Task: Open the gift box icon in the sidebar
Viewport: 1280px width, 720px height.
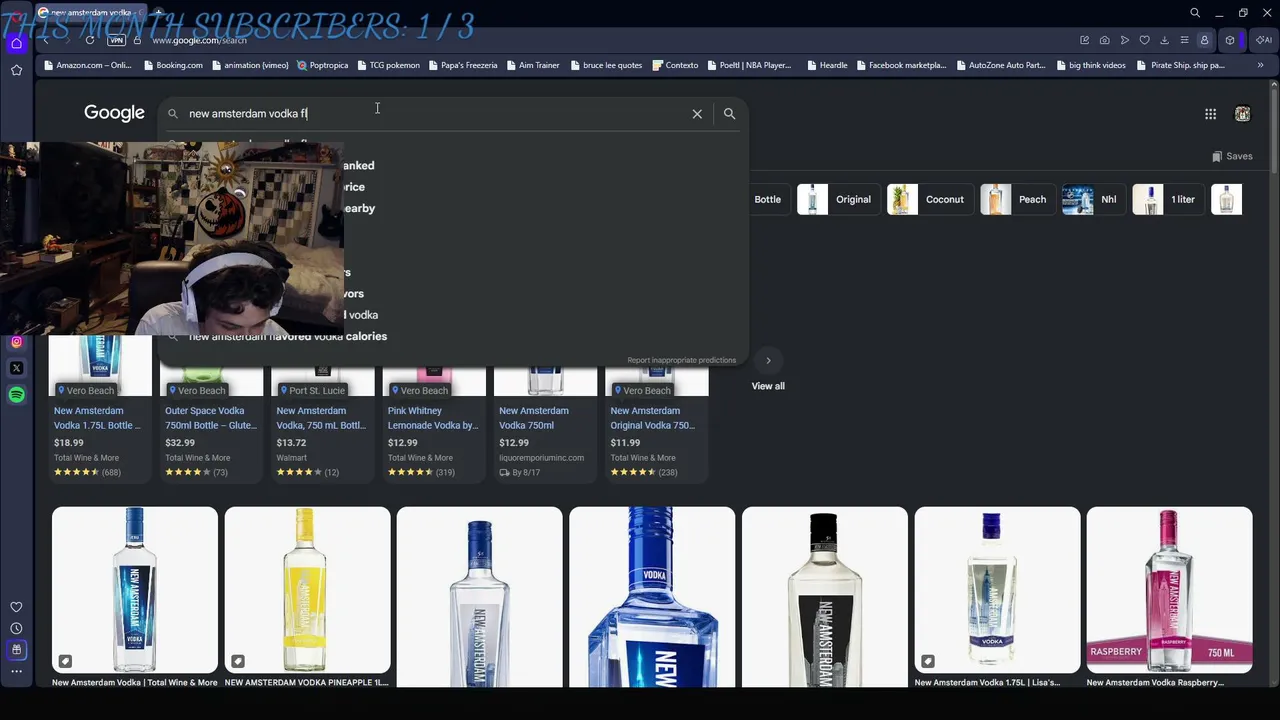Action: (16, 650)
